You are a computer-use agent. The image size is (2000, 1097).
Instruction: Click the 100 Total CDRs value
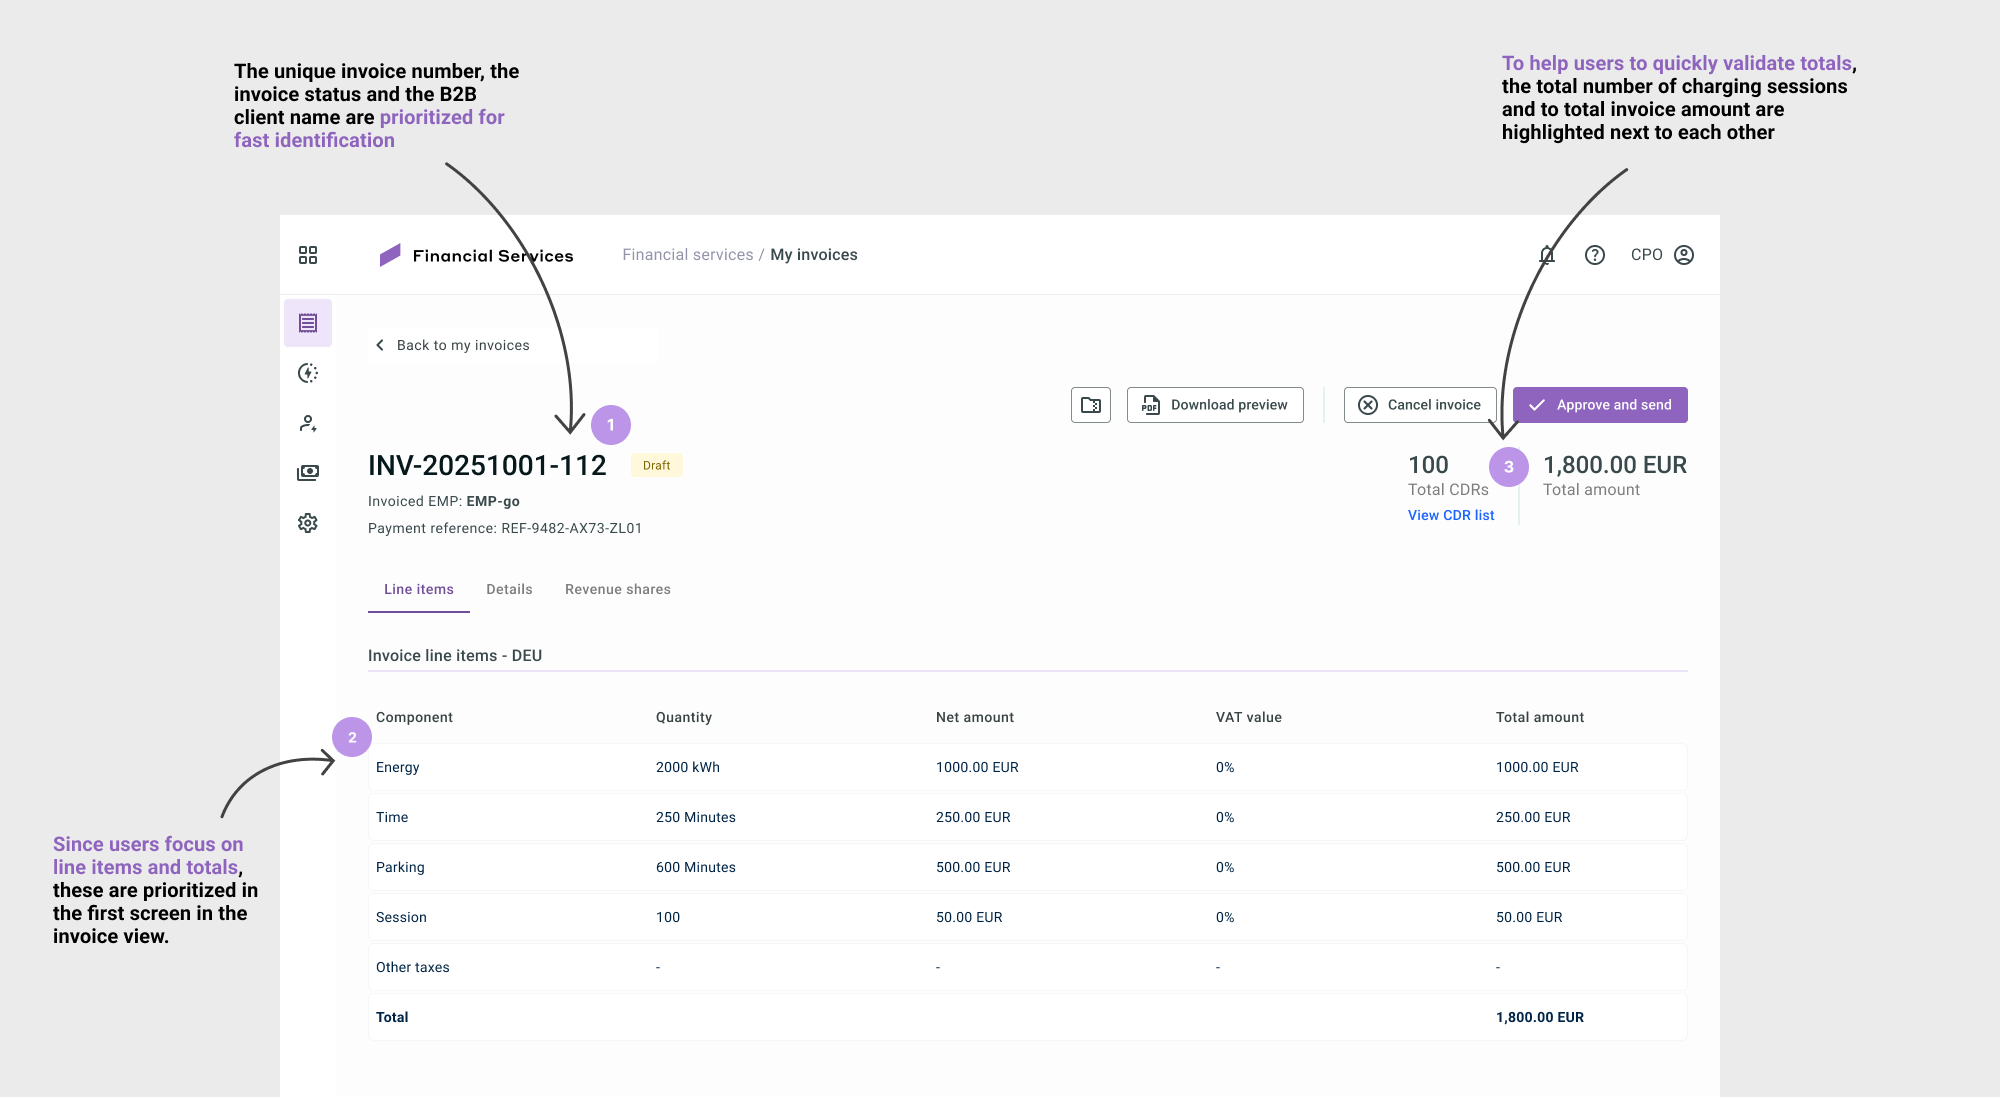(x=1428, y=465)
